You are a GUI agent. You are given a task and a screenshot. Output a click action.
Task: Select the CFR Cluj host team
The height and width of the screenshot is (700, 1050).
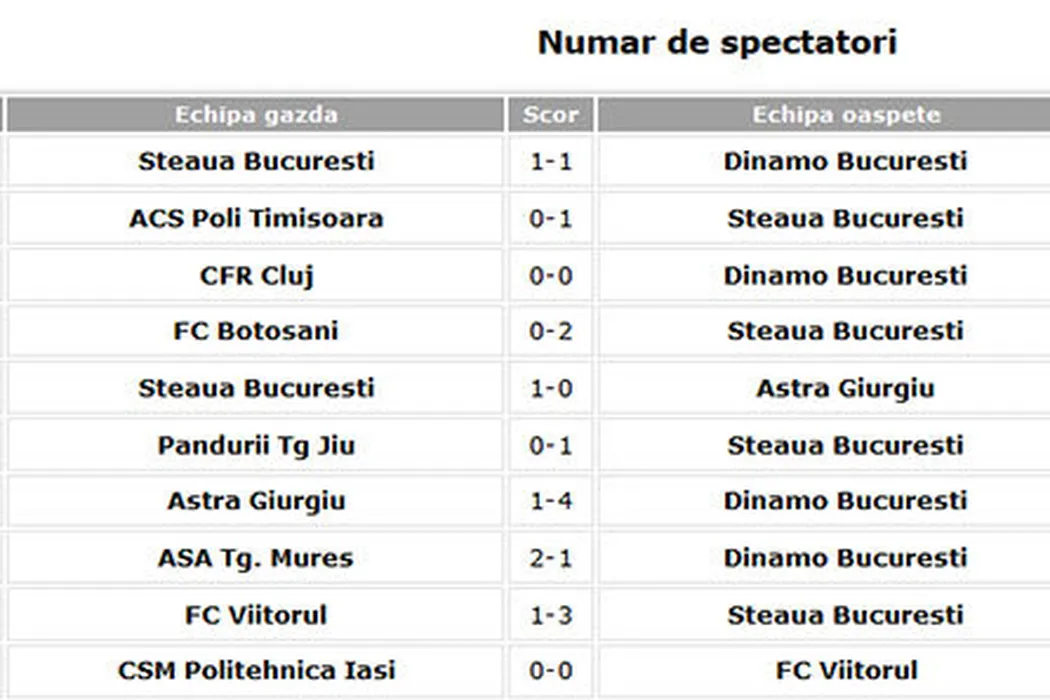[256, 275]
